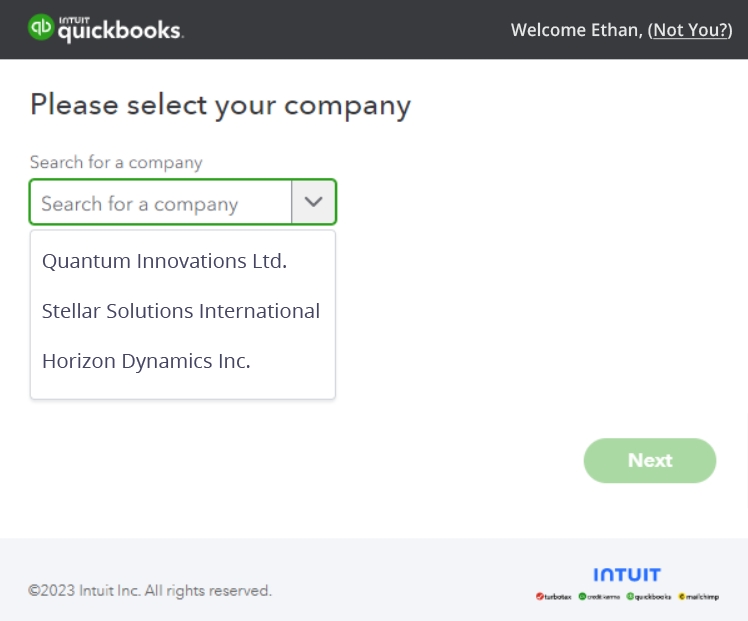The width and height of the screenshot is (748, 621).
Task: Pick Horizon Dynamics Inc. company
Action: tap(146, 361)
